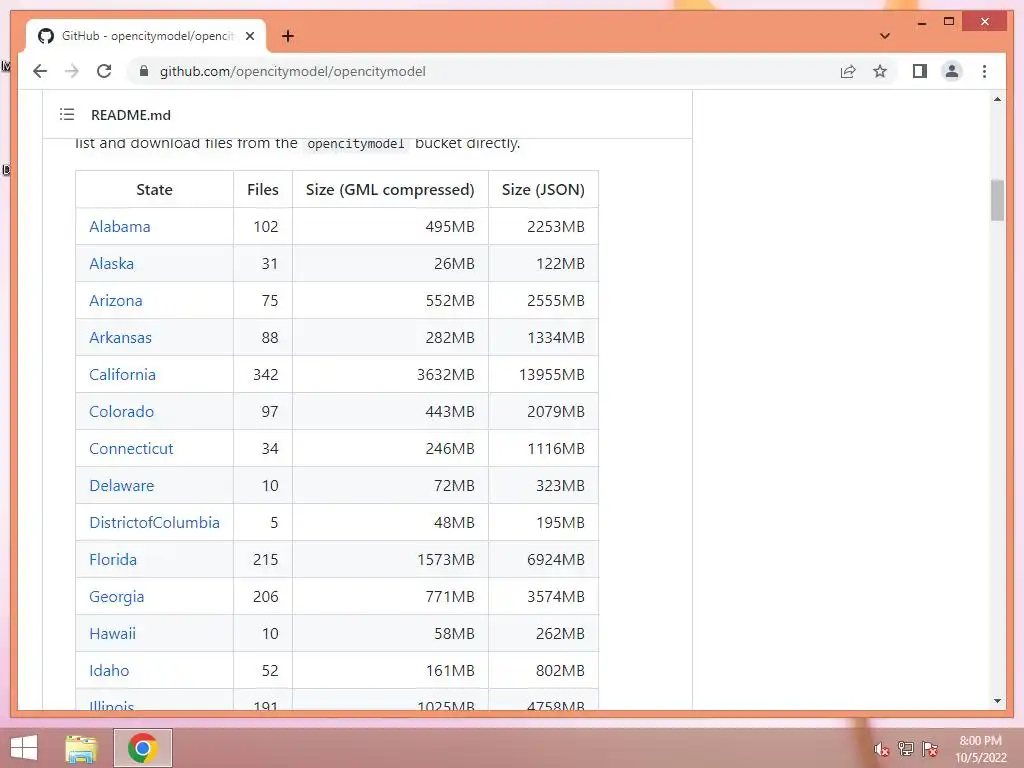This screenshot has width=1024, height=768.
Task: Open the Hawaii link
Action: pos(112,633)
